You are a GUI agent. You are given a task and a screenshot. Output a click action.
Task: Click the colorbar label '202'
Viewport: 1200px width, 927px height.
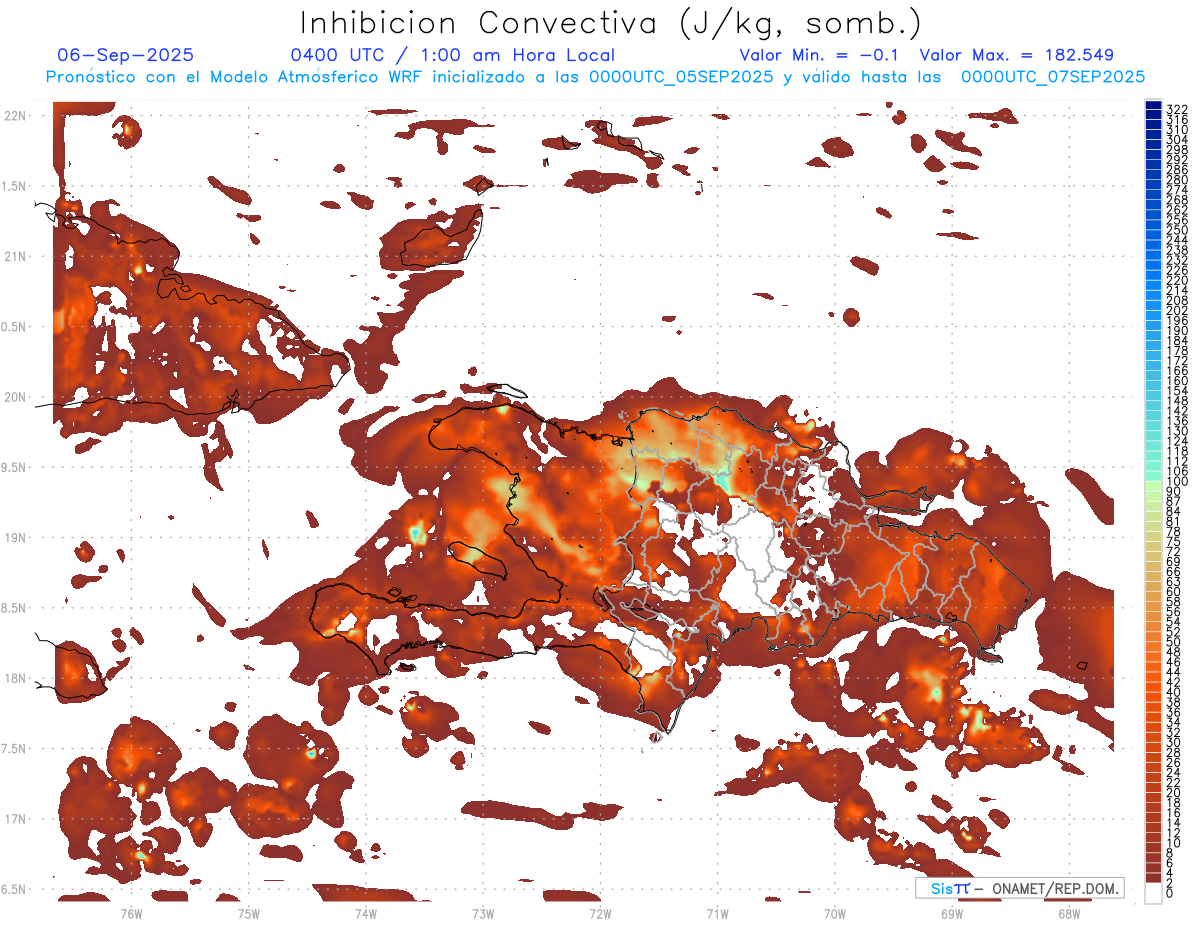tap(1176, 311)
